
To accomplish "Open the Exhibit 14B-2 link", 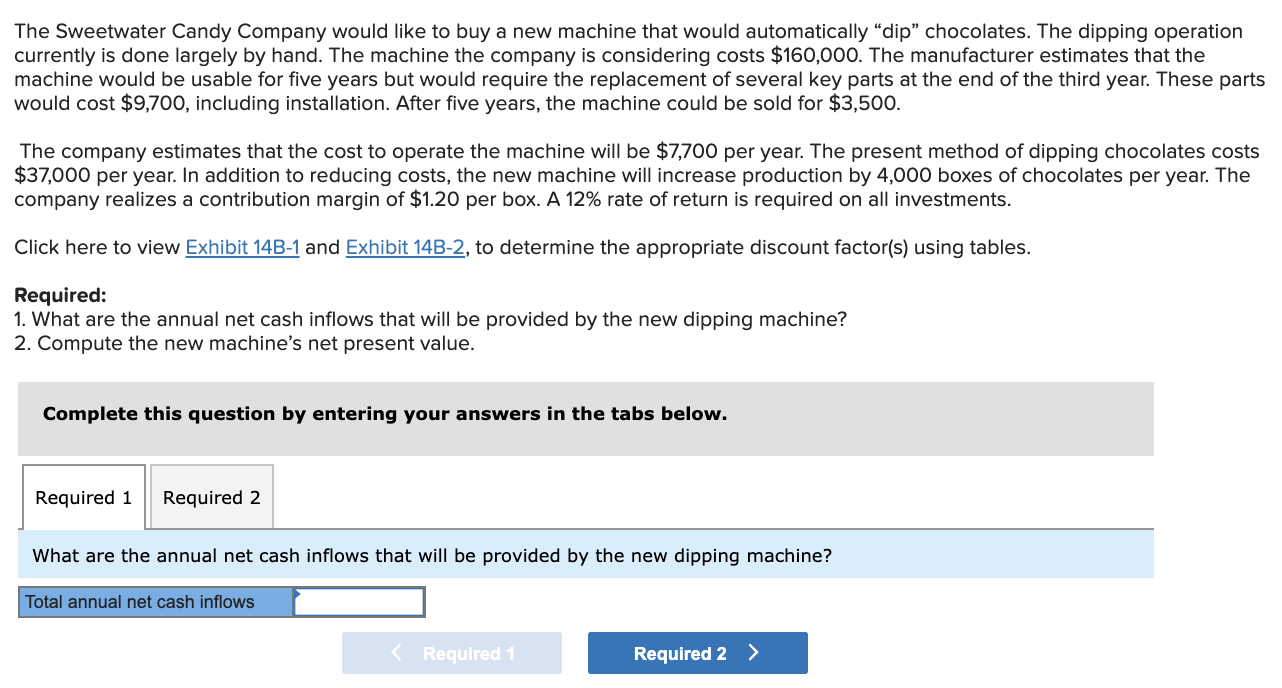I will pos(406,247).
